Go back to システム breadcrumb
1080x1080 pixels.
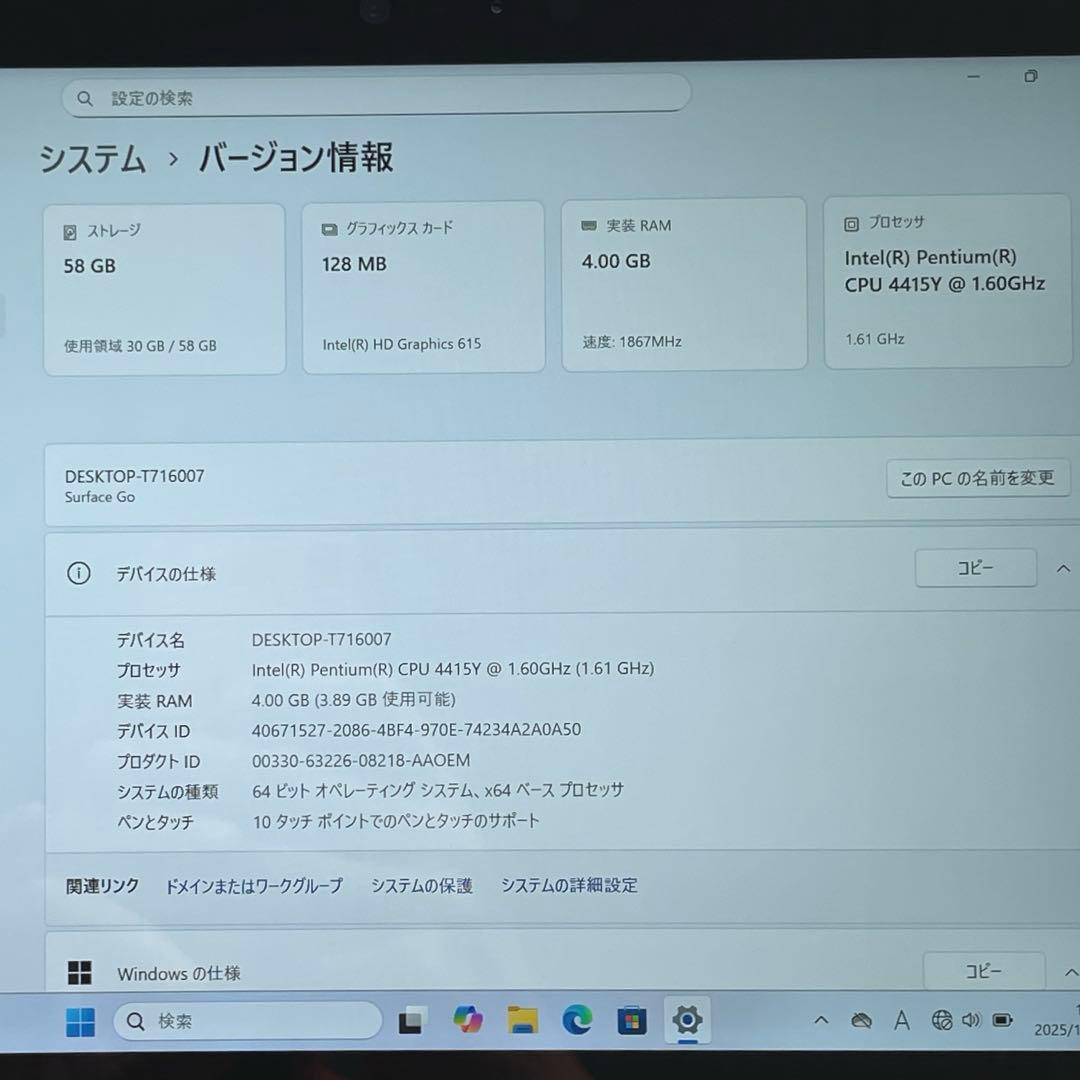(x=92, y=159)
